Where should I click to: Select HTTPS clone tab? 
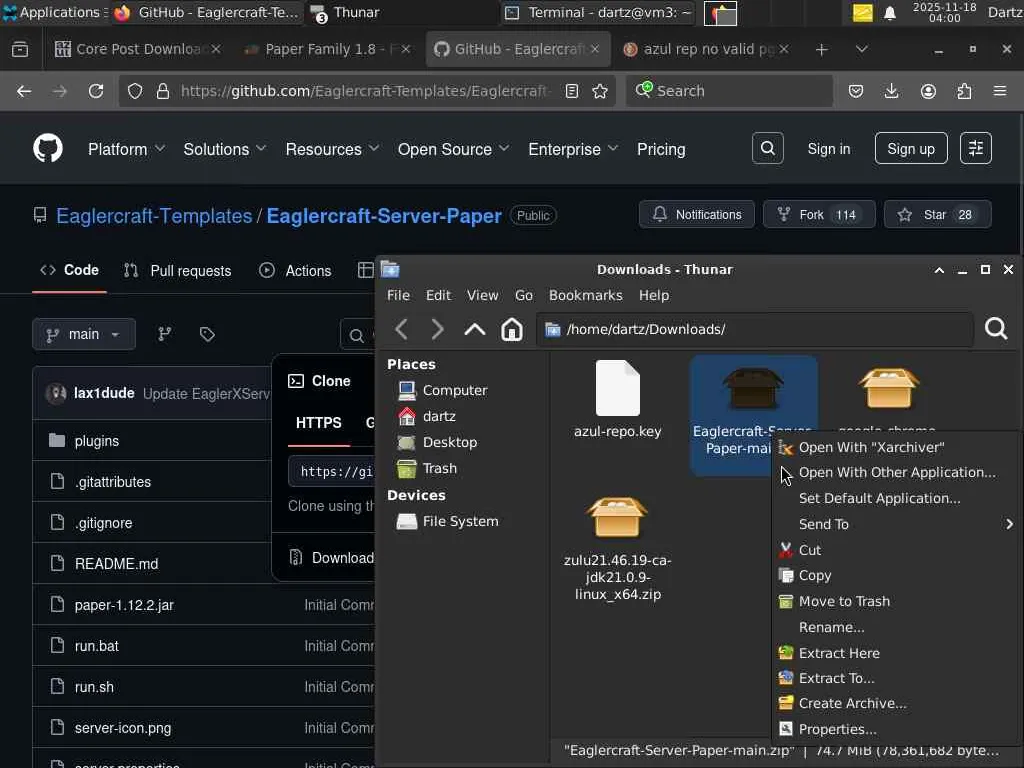coord(319,423)
